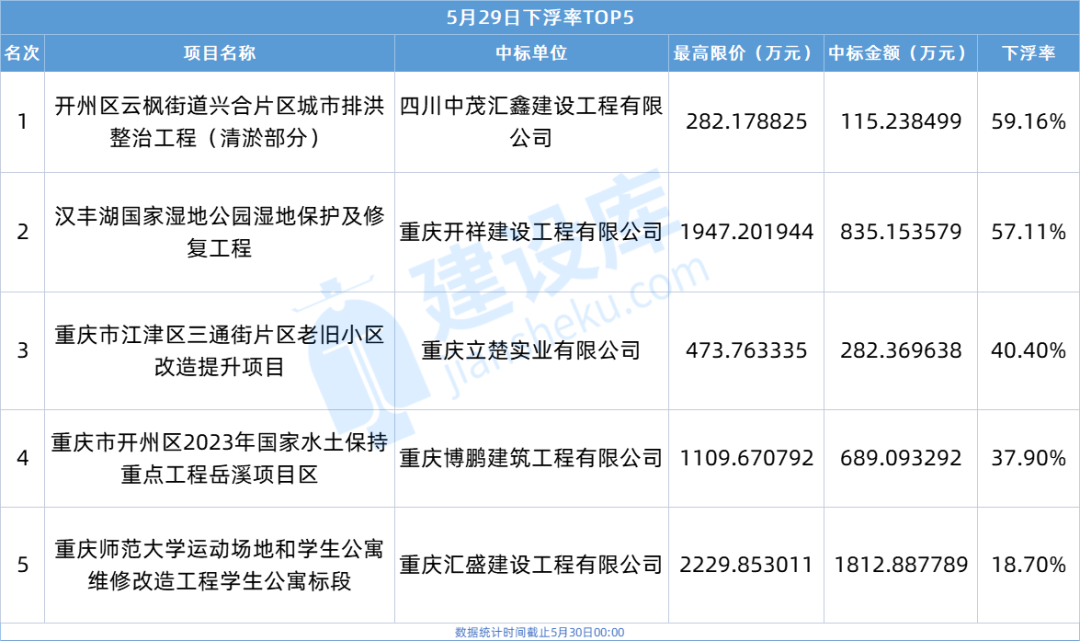Select the price ceiling value 1947.201944
Viewport: 1080px width, 641px height.
pyautogui.click(x=746, y=232)
